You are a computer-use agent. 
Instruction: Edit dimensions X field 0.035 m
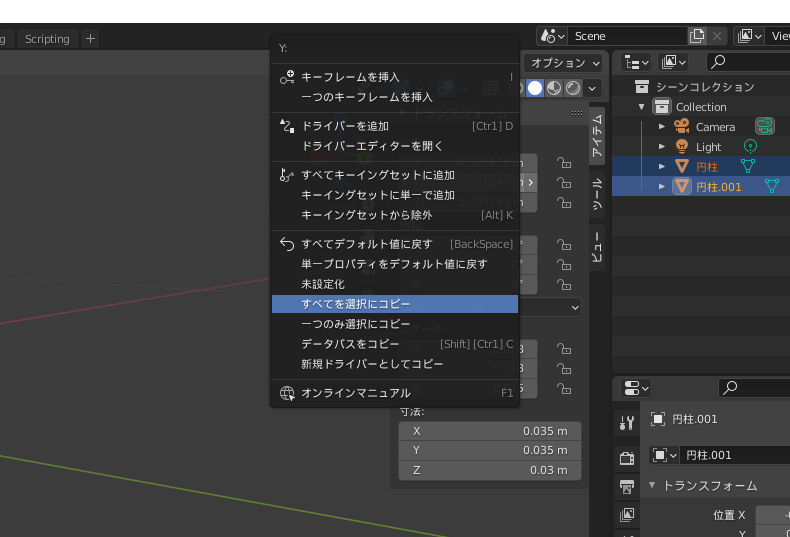click(x=490, y=431)
